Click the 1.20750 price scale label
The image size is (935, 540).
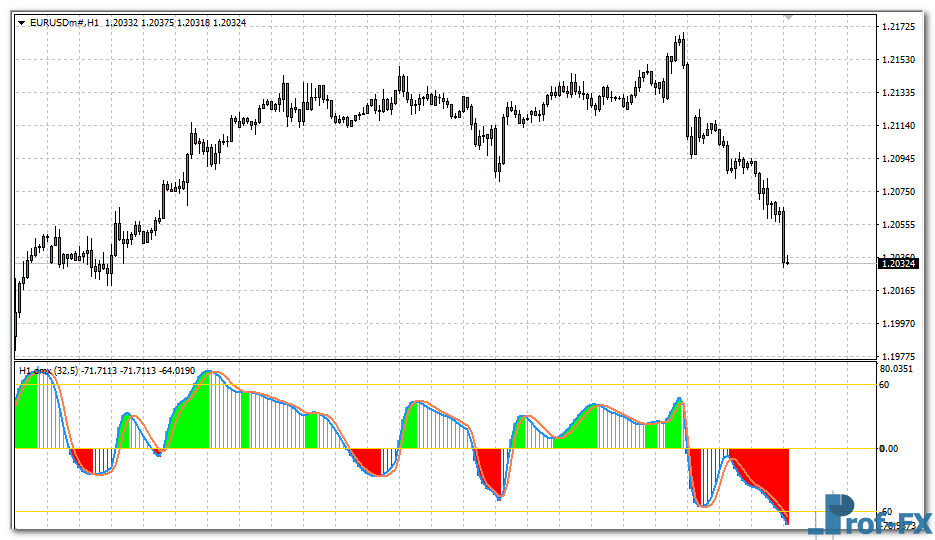(898, 191)
